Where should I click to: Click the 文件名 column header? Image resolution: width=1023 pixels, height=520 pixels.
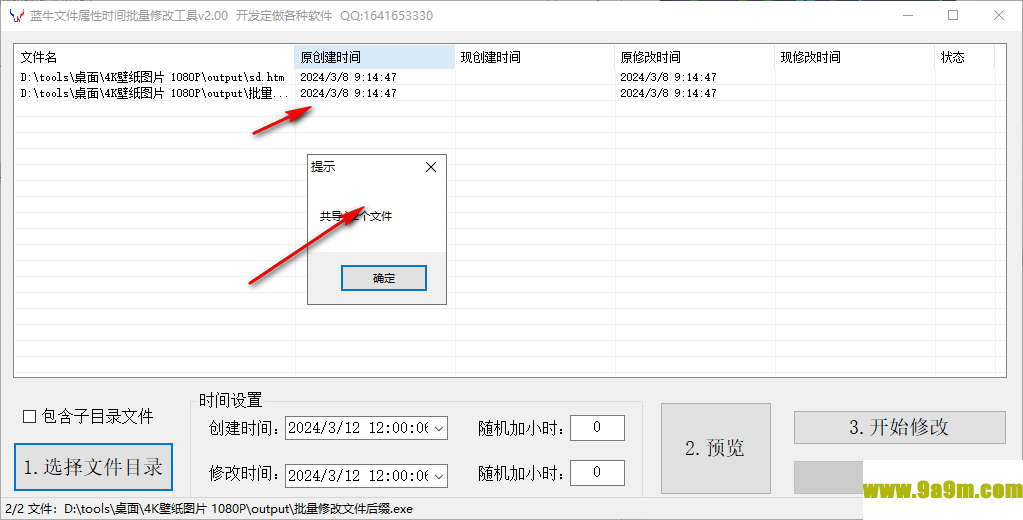(x=154, y=57)
